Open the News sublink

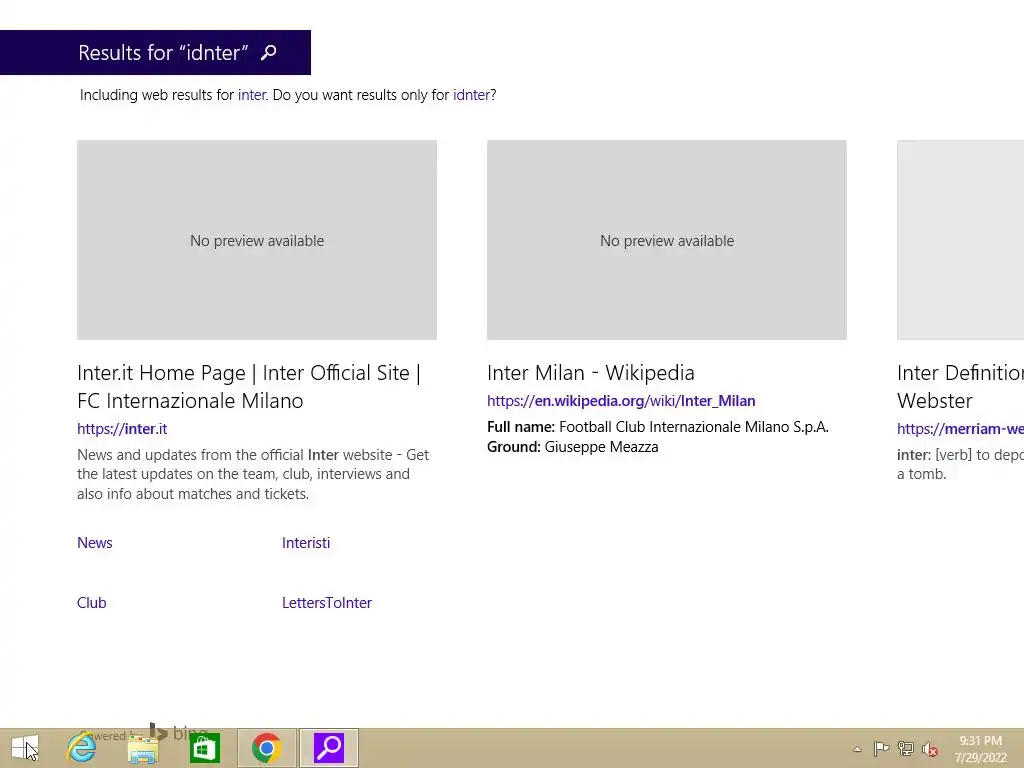coord(95,543)
